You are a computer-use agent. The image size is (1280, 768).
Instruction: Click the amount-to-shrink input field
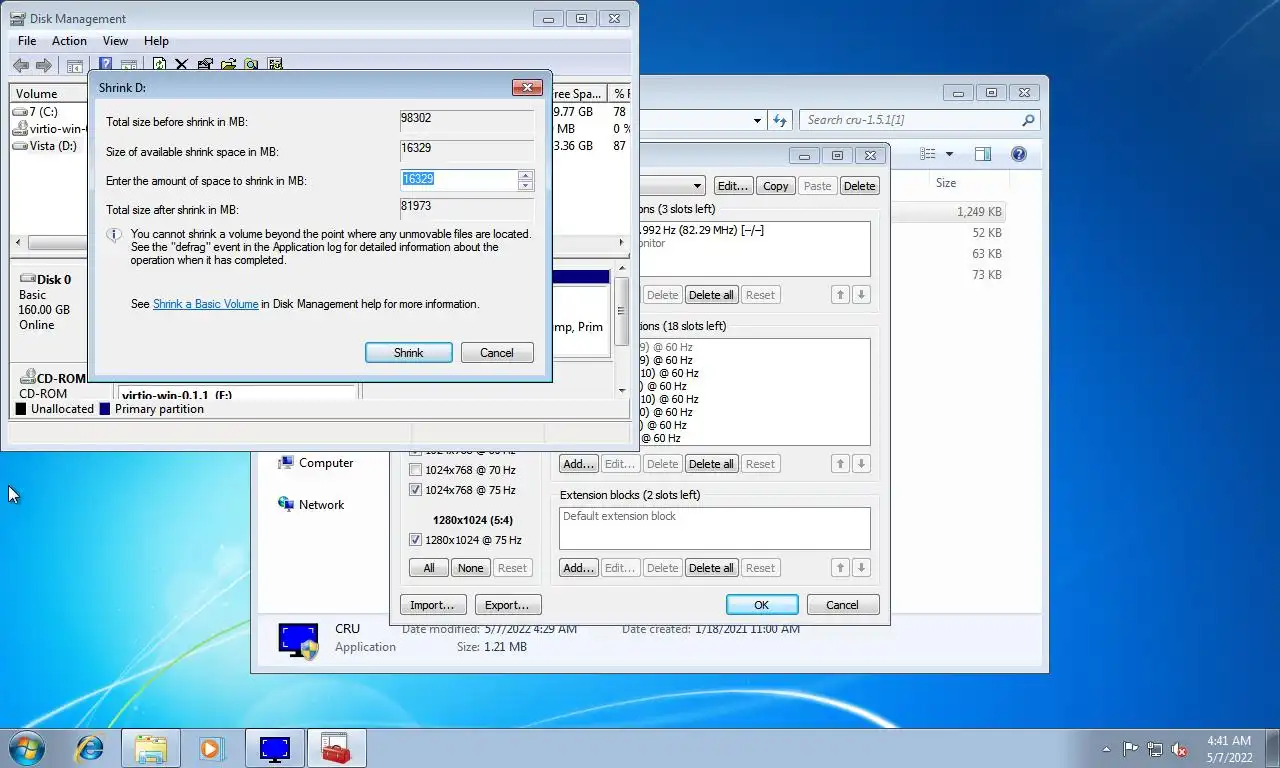click(x=459, y=180)
